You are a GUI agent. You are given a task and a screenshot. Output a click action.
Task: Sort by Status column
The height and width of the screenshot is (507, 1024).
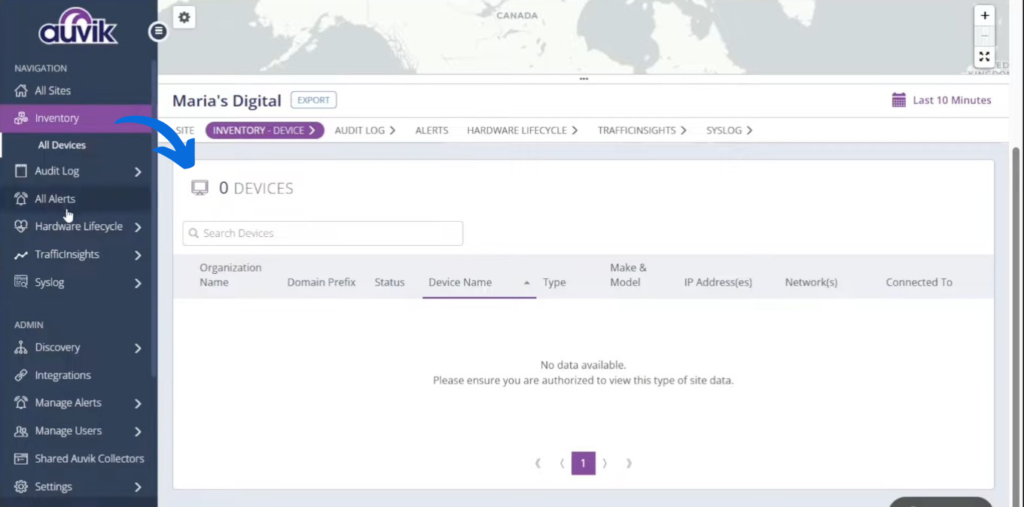click(389, 282)
